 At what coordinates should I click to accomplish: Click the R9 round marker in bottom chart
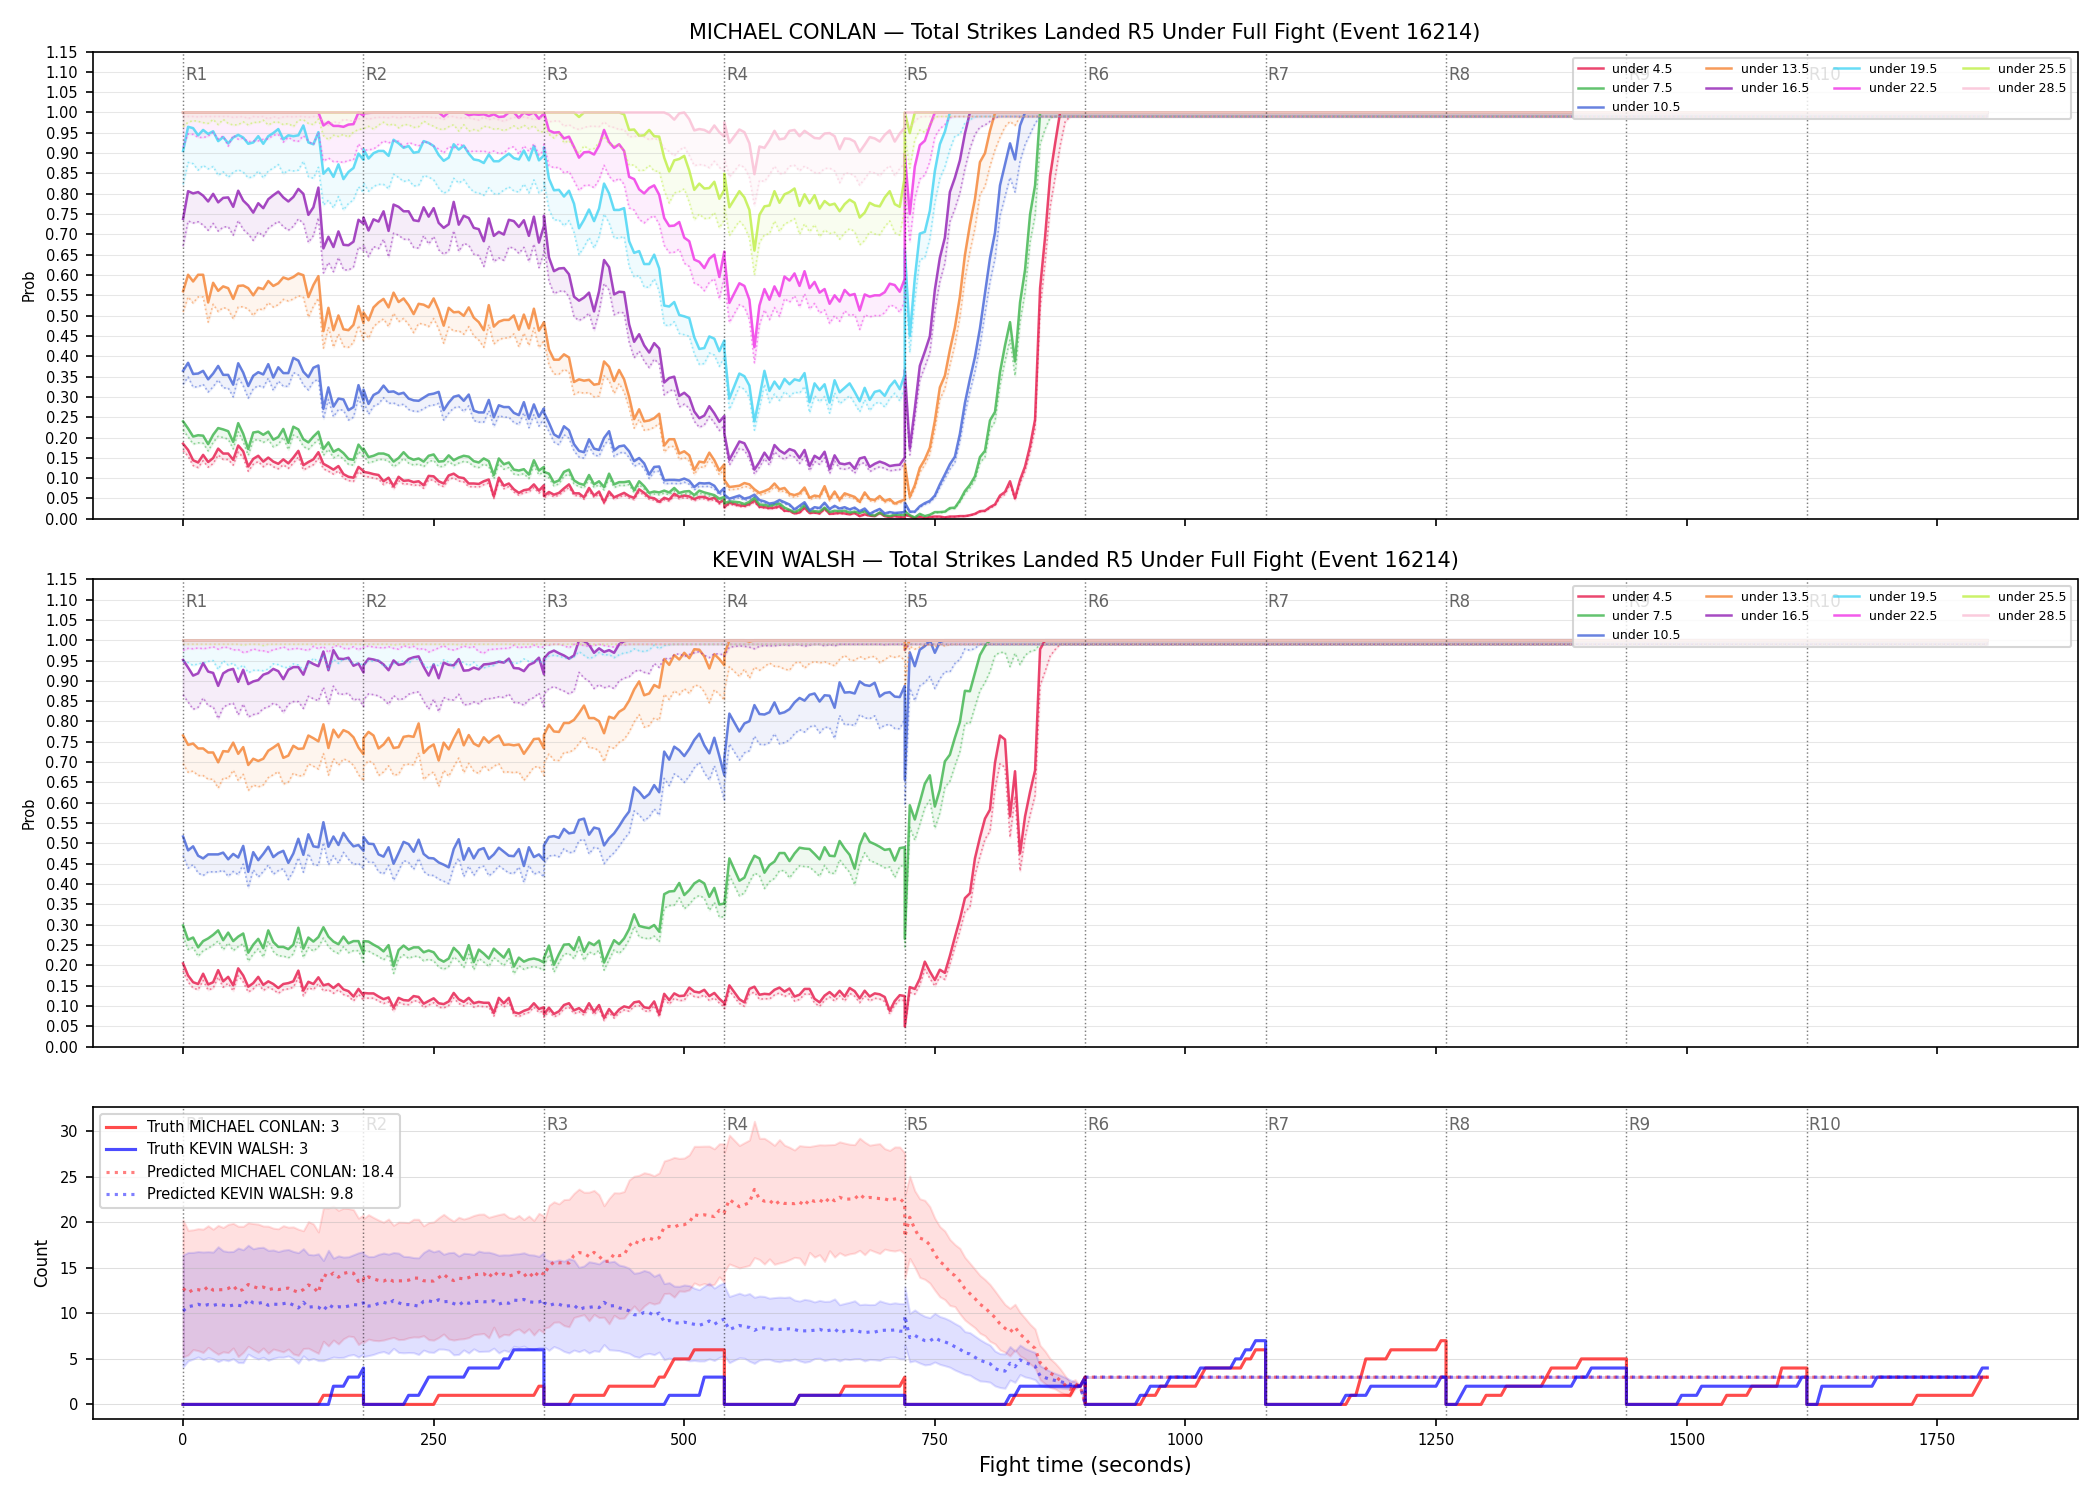point(1639,1124)
